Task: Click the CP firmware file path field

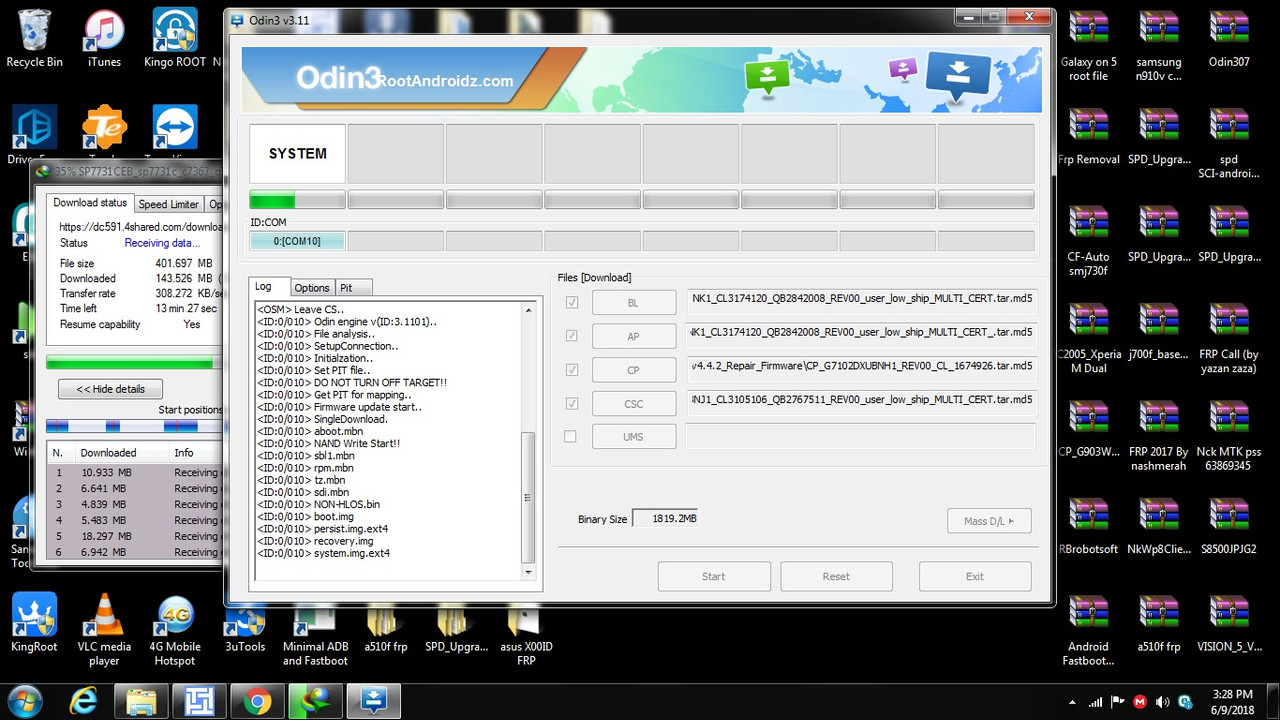Action: 861,370
